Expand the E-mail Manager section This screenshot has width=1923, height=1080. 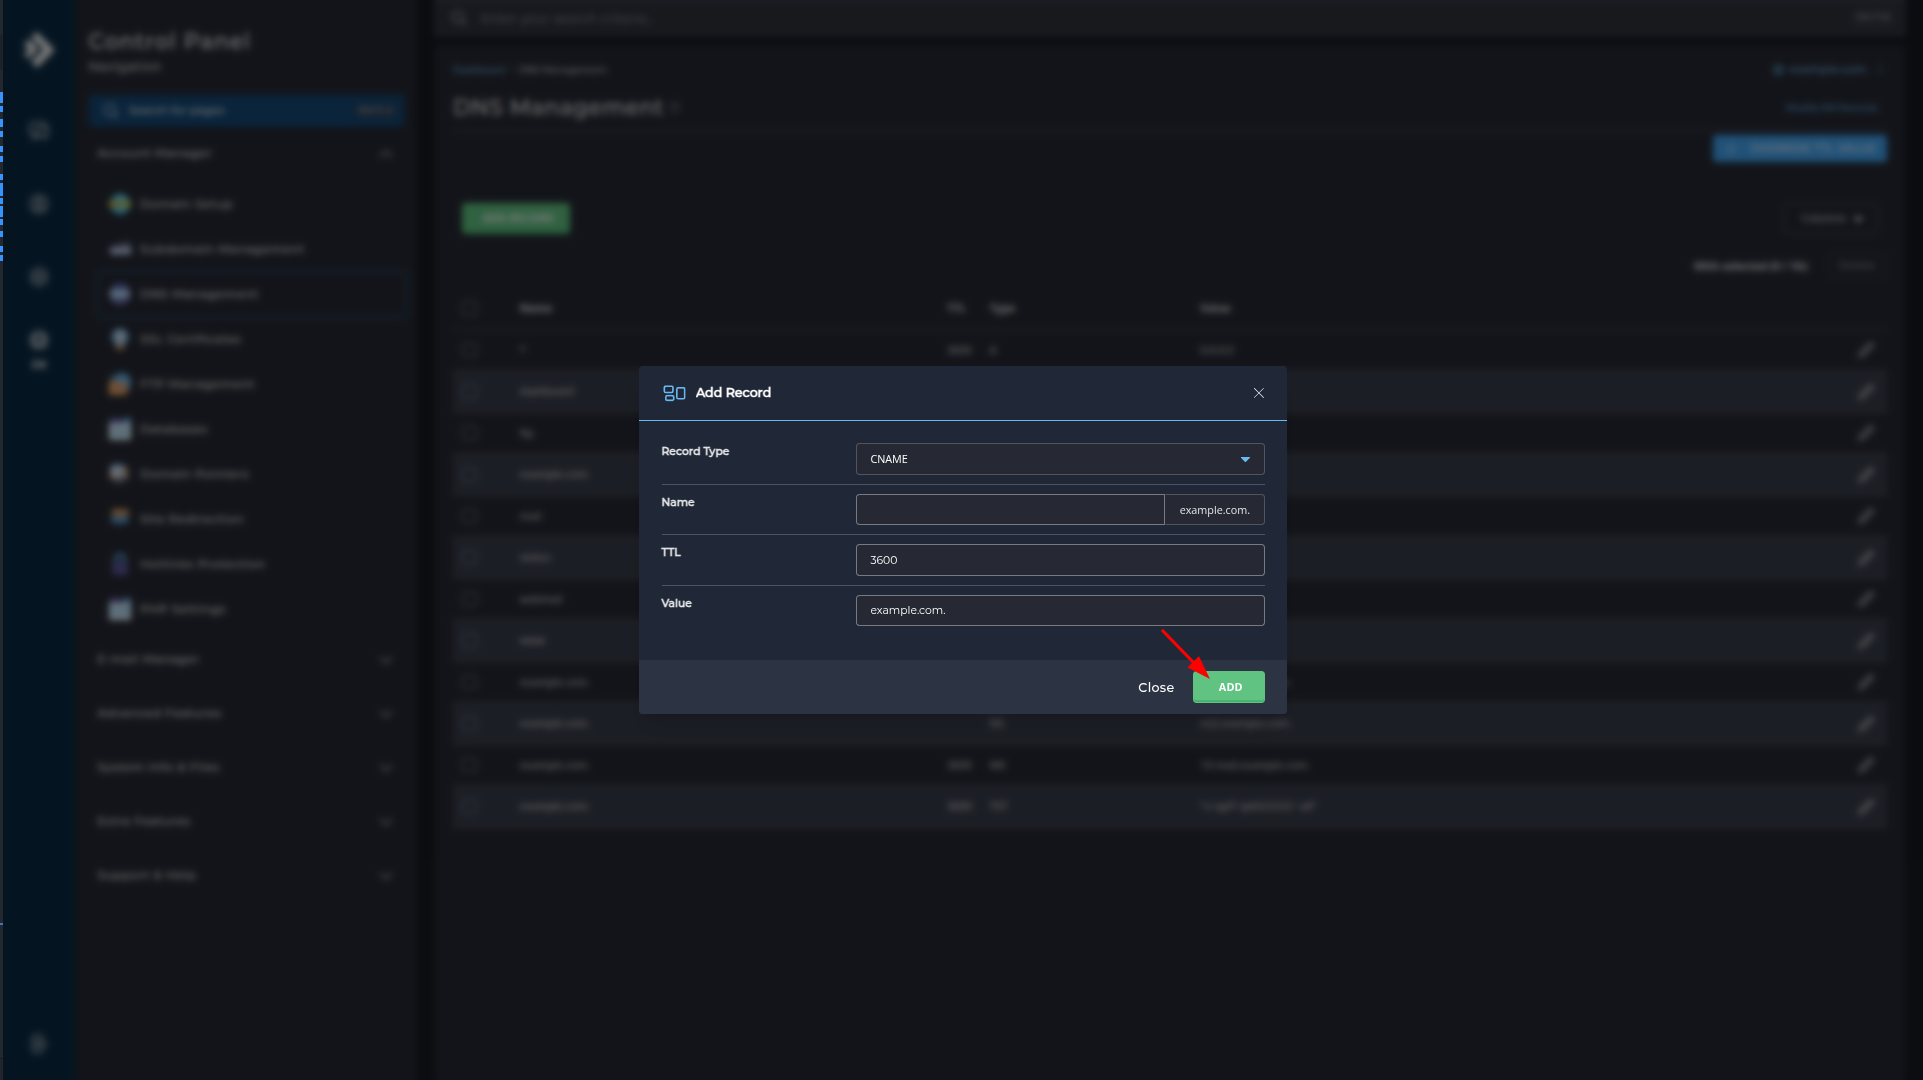pos(387,659)
